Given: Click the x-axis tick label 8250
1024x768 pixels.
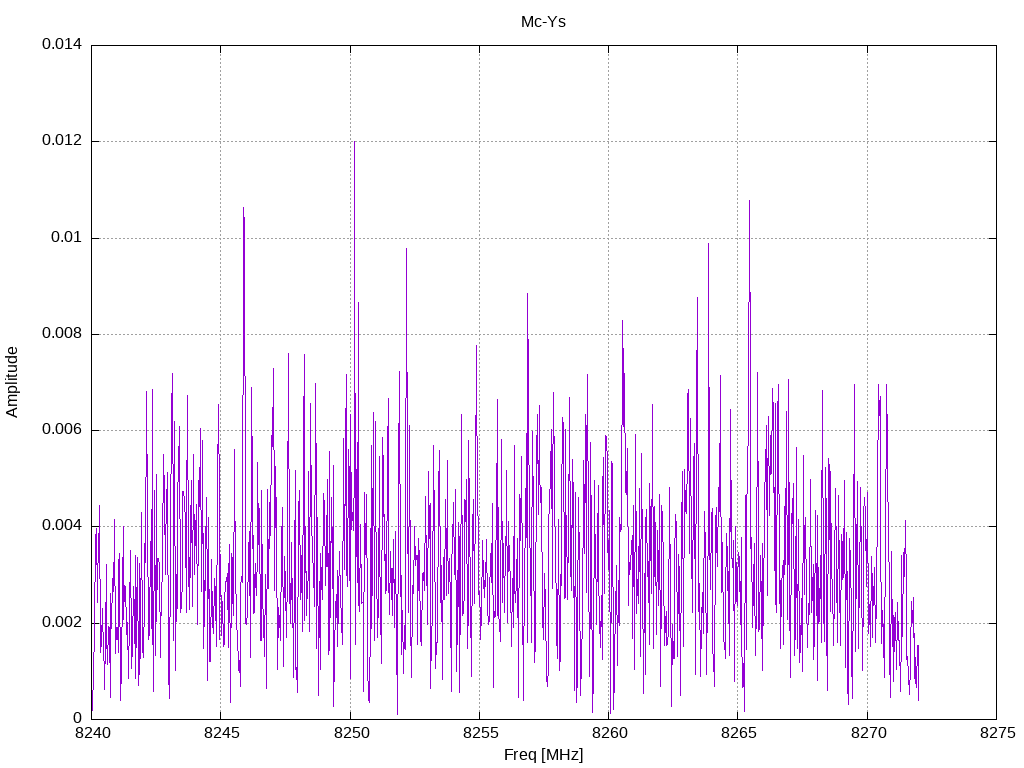Looking at the screenshot, I should [x=351, y=733].
